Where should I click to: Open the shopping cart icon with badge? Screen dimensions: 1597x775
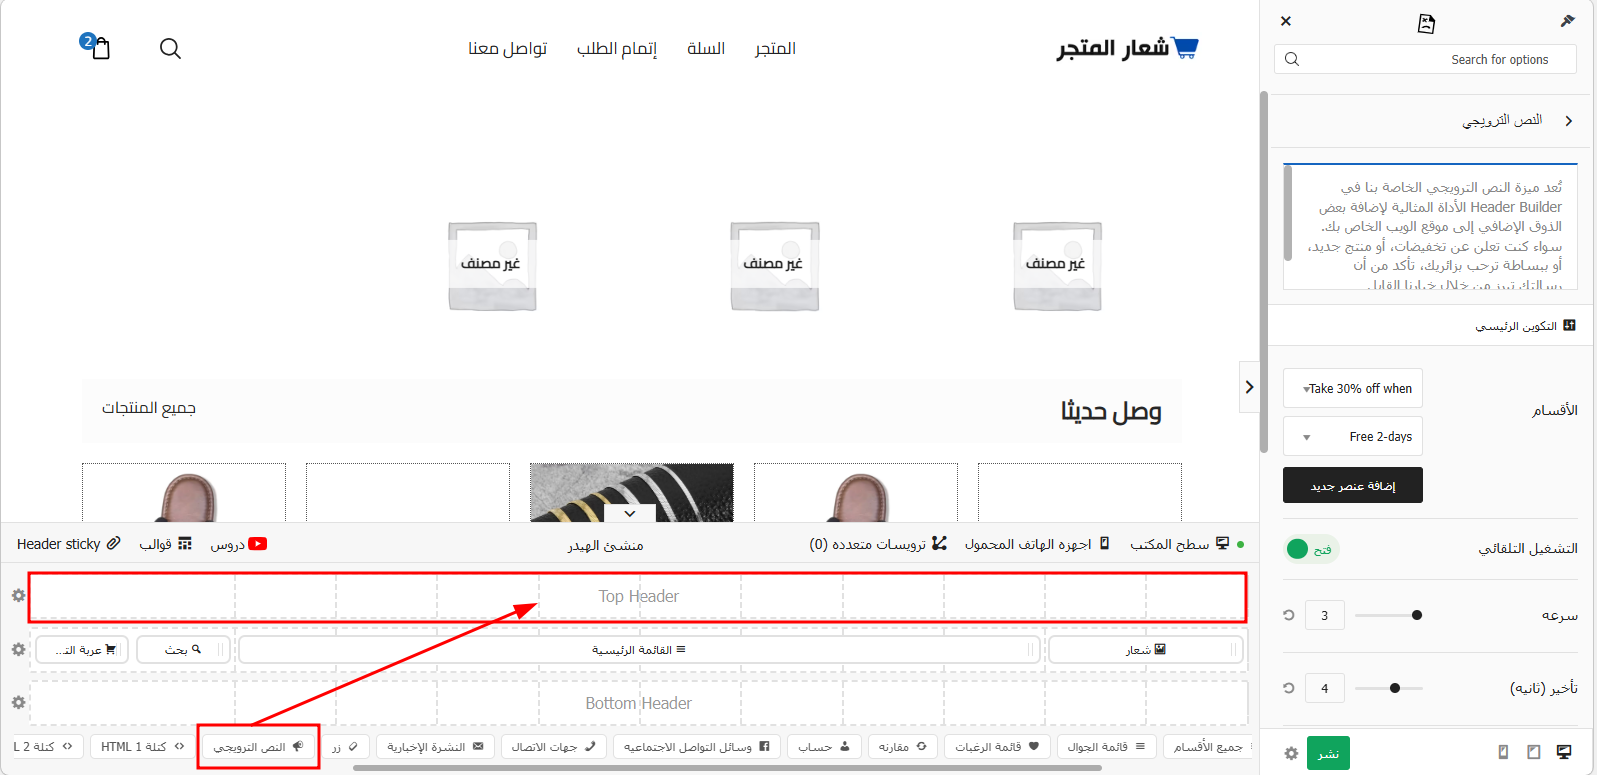click(x=100, y=48)
